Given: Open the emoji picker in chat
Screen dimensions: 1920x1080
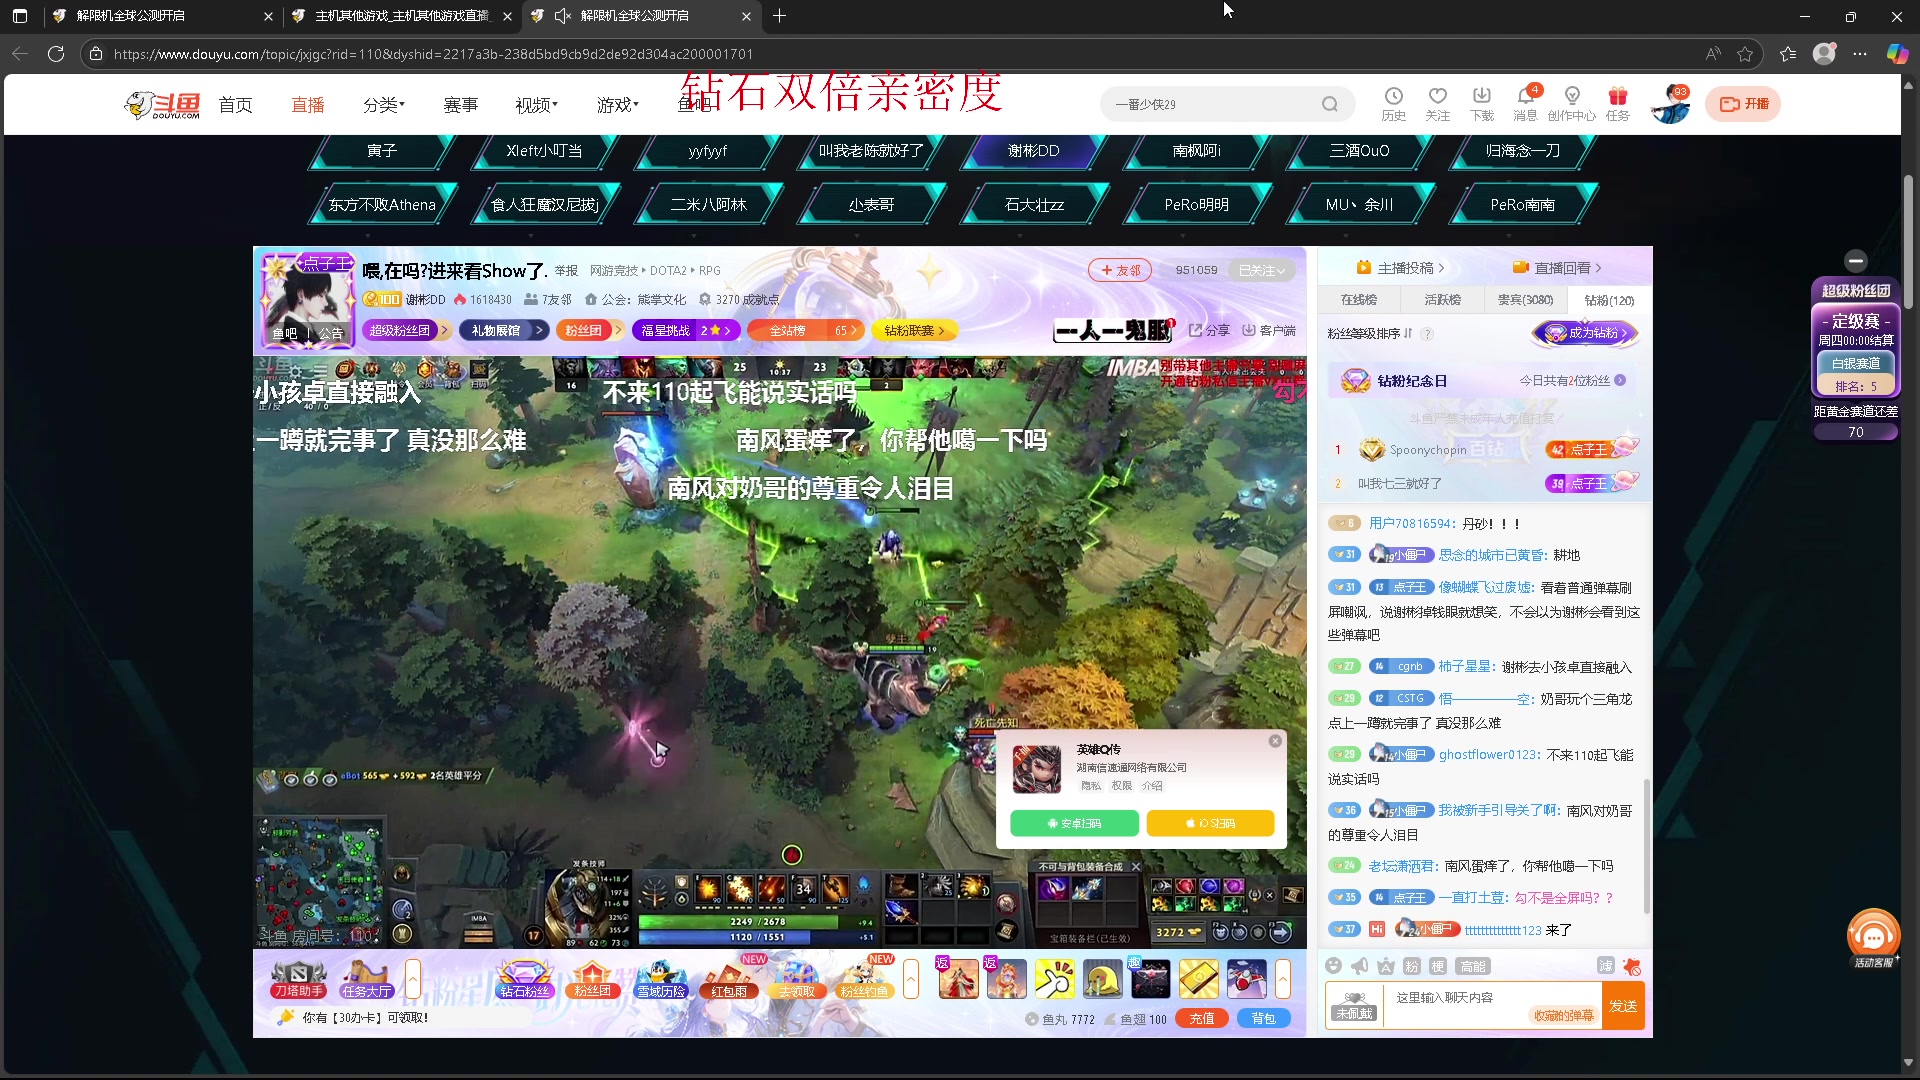Looking at the screenshot, I should point(1333,966).
